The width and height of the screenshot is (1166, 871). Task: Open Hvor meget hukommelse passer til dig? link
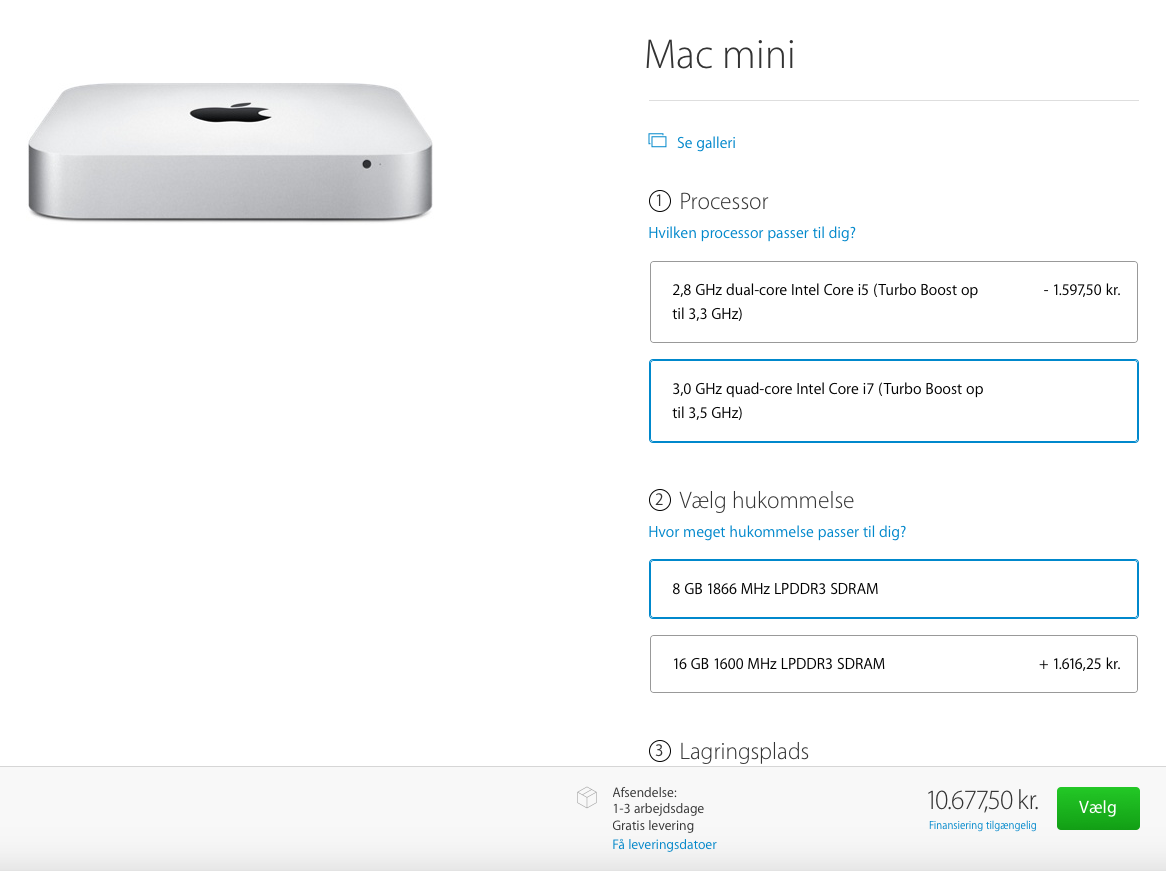(777, 532)
